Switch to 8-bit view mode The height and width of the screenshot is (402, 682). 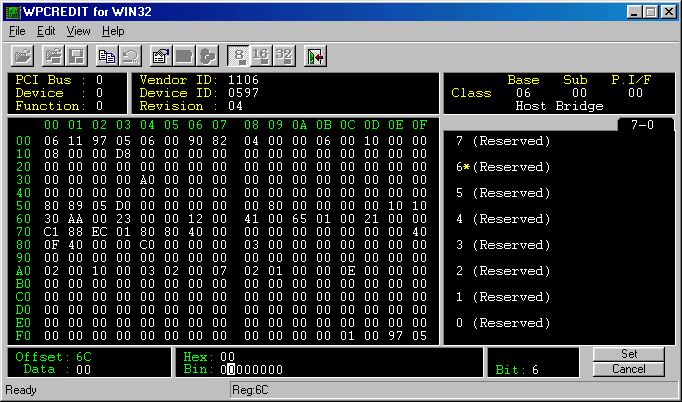point(238,56)
